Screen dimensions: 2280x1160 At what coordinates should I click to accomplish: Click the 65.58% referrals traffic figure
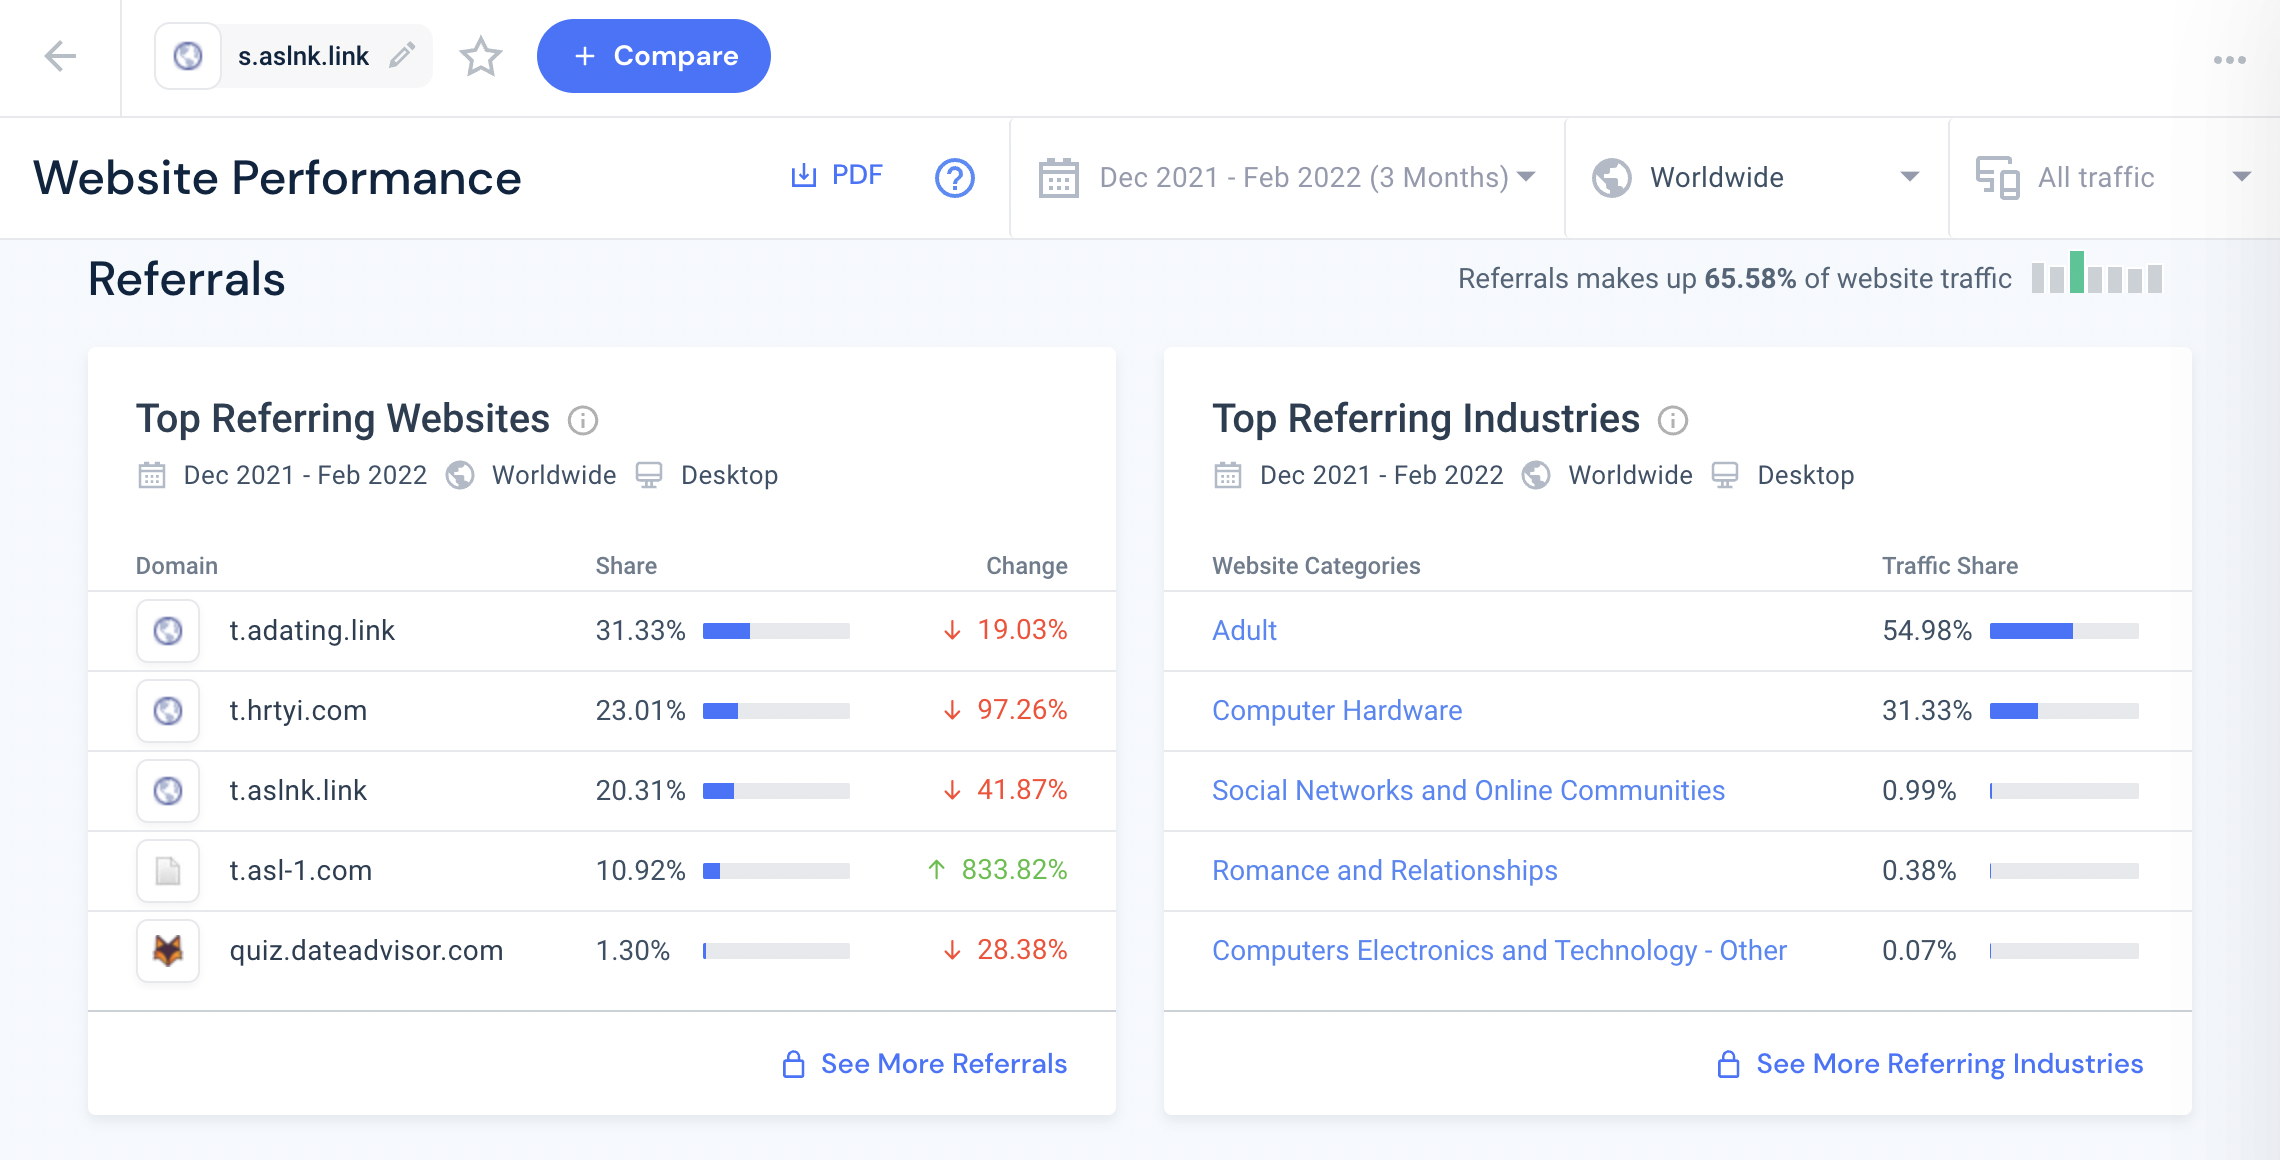1750,279
